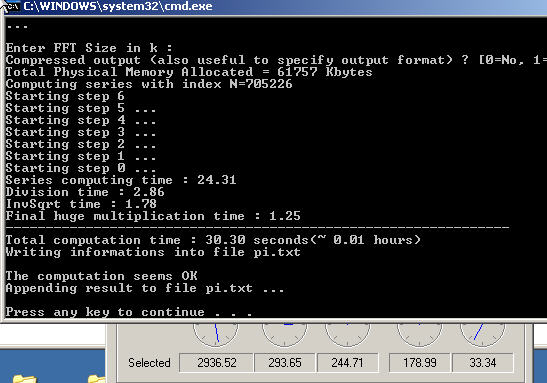Open the left desktop folder icon
547x383 pixels.
(24, 379)
